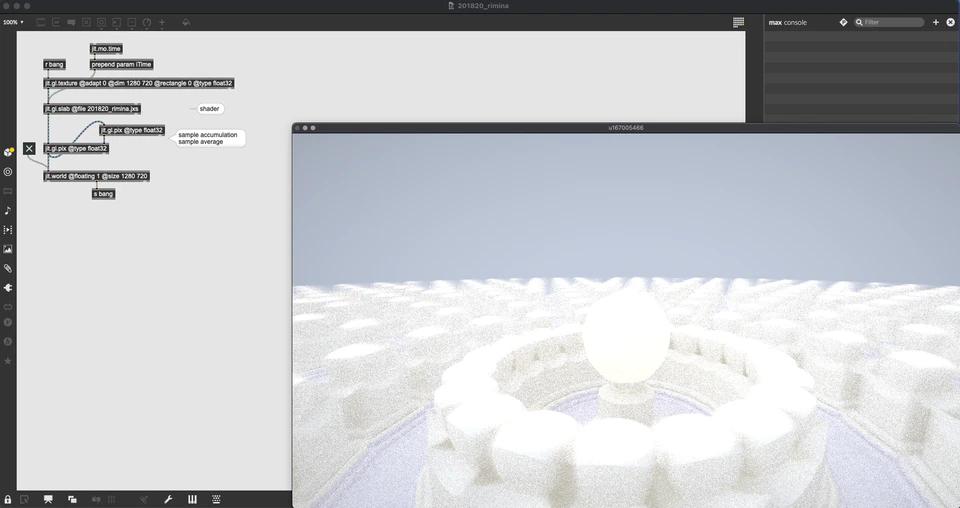Click the wrench inspector icon in bottom toolbar

tap(168, 499)
